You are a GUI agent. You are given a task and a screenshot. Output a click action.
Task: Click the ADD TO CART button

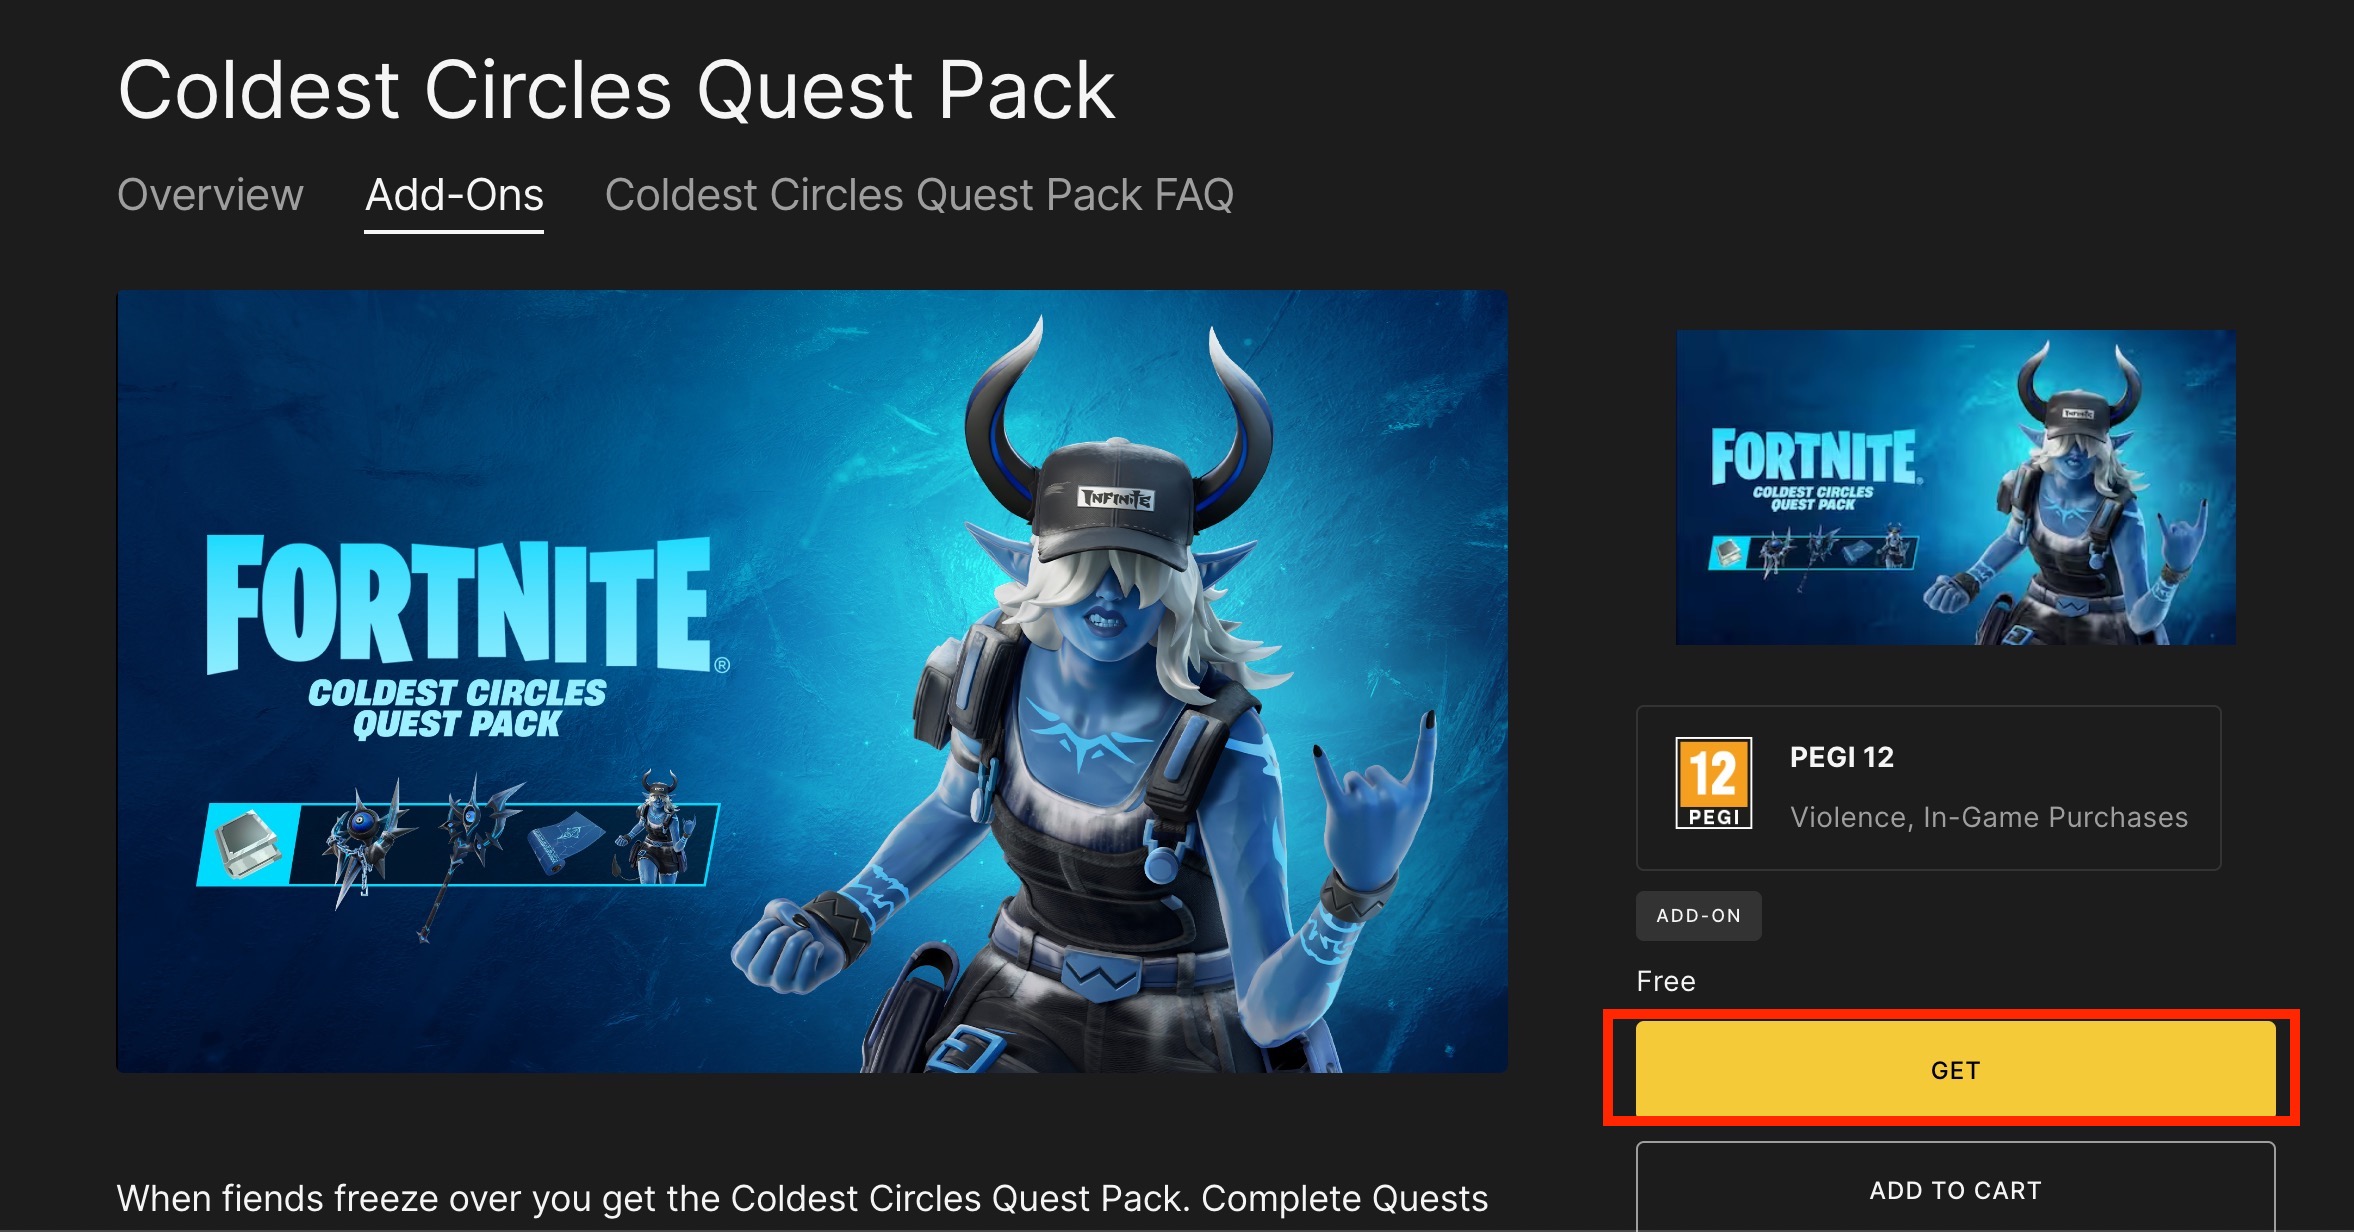point(1955,1188)
